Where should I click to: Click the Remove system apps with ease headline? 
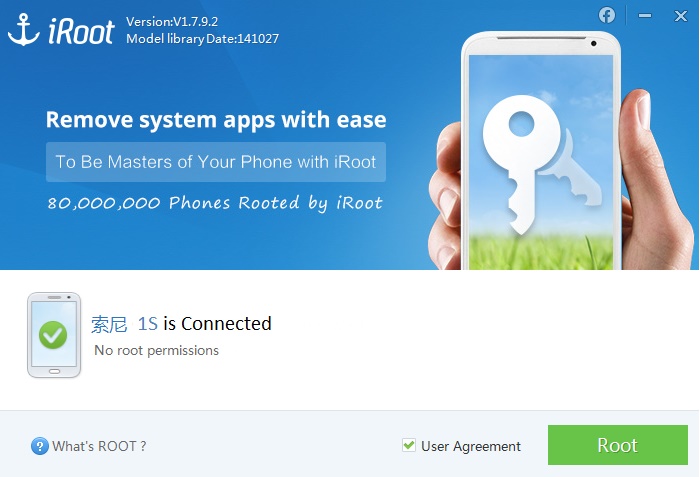tap(216, 120)
